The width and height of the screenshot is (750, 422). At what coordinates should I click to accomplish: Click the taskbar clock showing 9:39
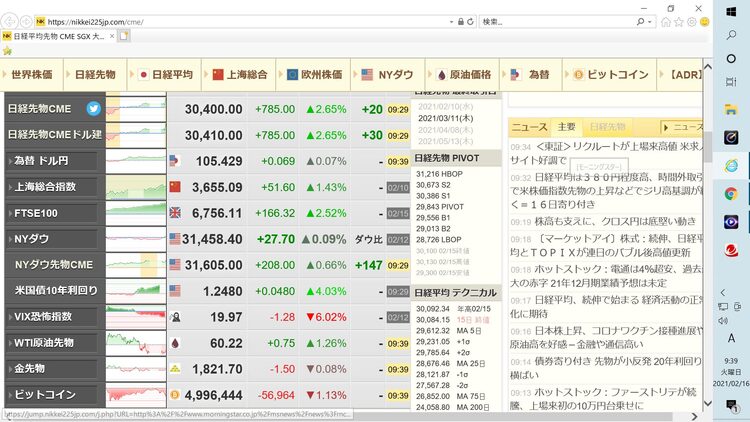pos(731,361)
